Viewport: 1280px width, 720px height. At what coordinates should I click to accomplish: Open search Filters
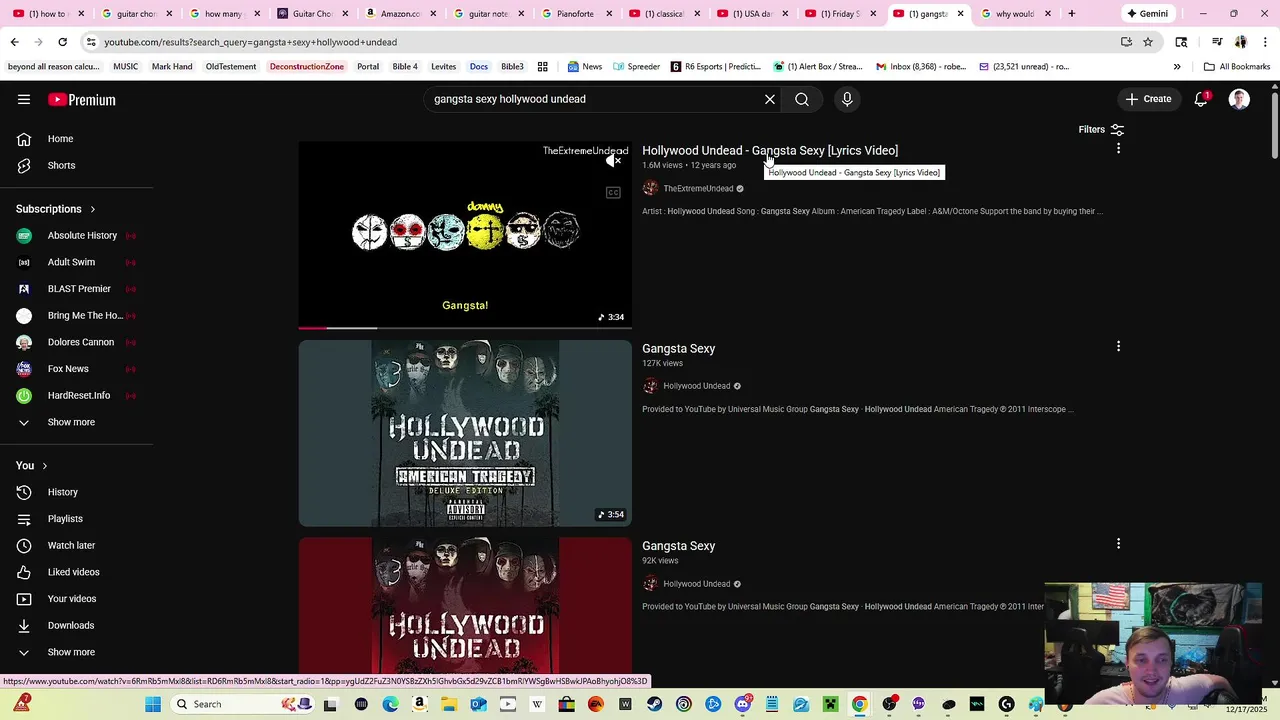pyautogui.click(x=1101, y=130)
